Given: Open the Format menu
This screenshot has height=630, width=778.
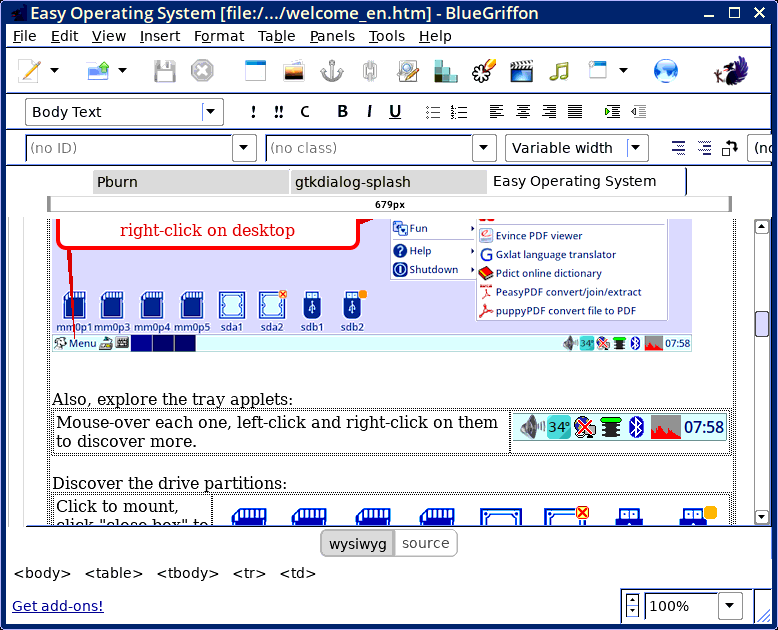Looking at the screenshot, I should point(219,36).
